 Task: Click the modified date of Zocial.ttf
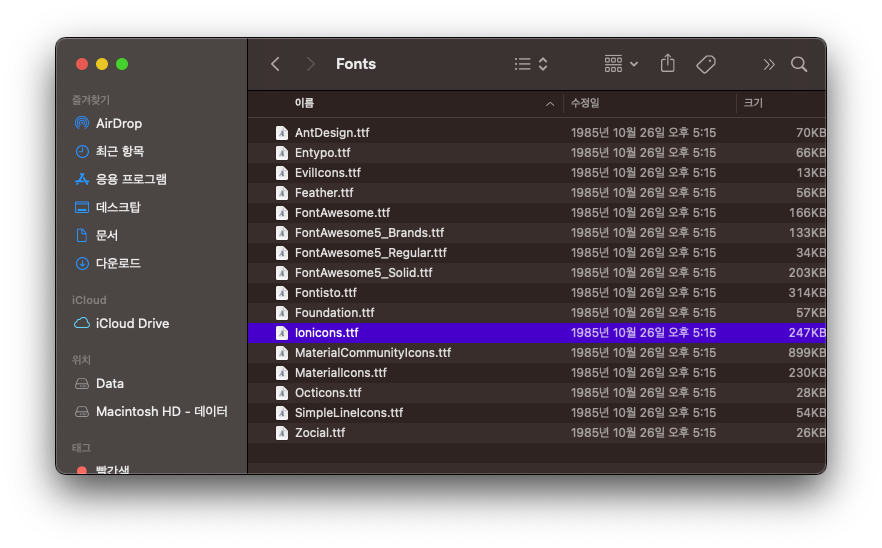pyautogui.click(x=643, y=433)
